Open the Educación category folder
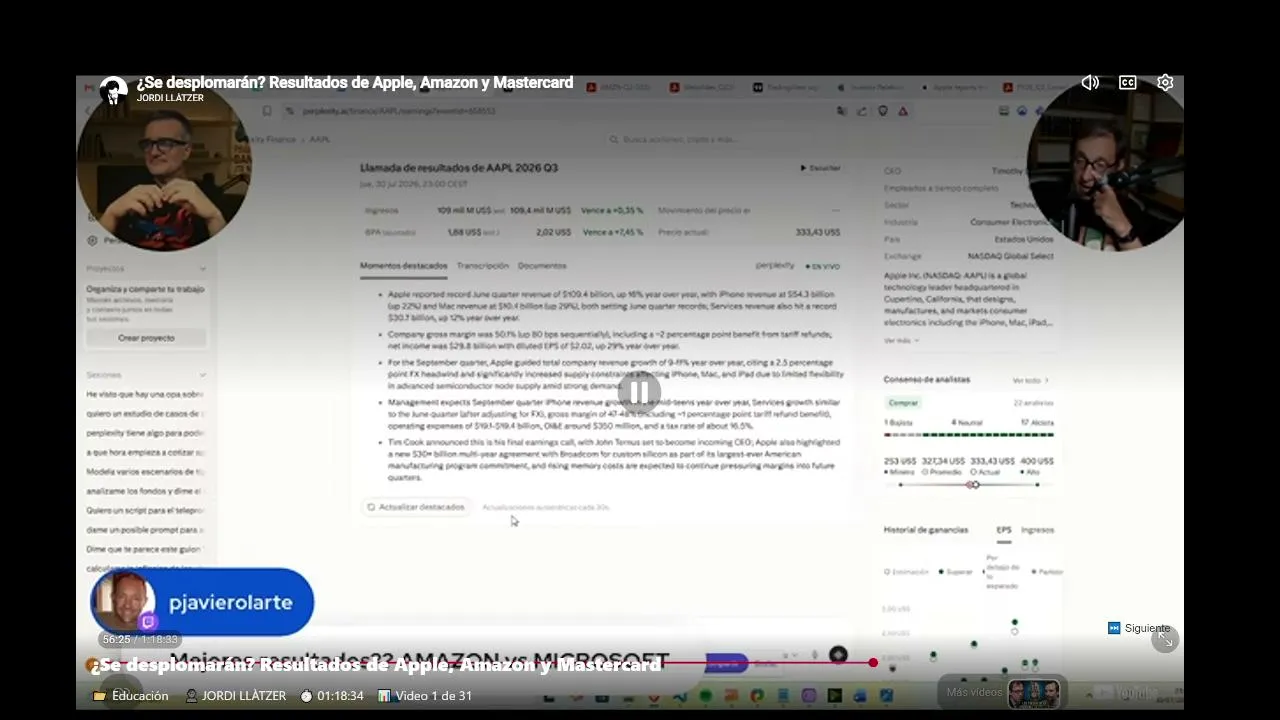This screenshot has height=720, width=1280. [131, 696]
